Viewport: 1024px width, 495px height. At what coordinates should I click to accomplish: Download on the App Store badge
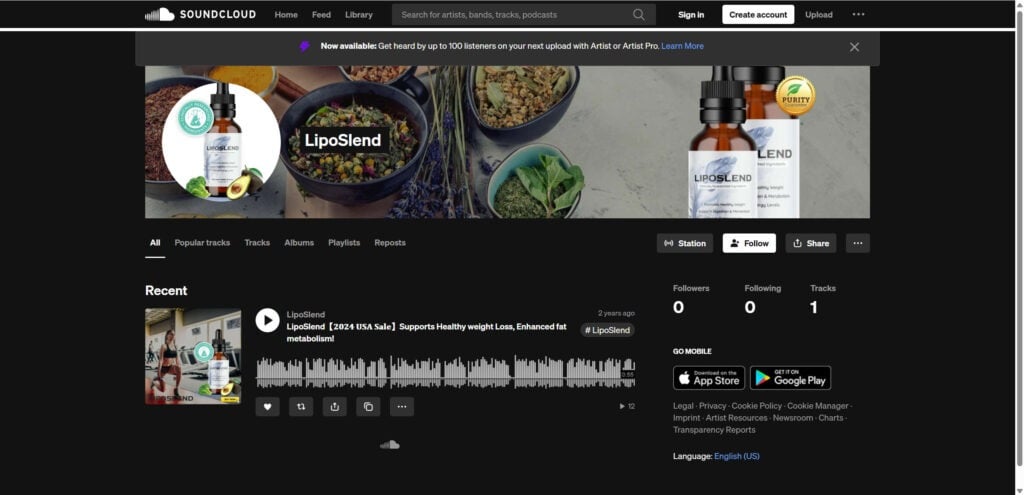[709, 377]
